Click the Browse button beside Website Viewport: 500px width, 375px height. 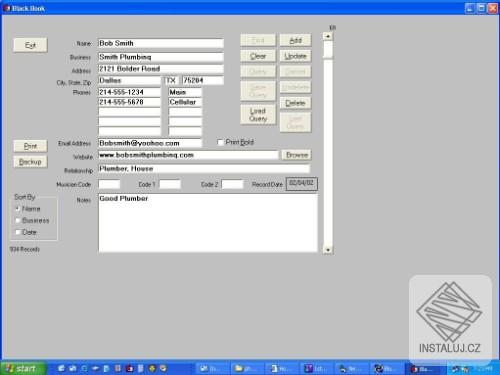click(297, 155)
